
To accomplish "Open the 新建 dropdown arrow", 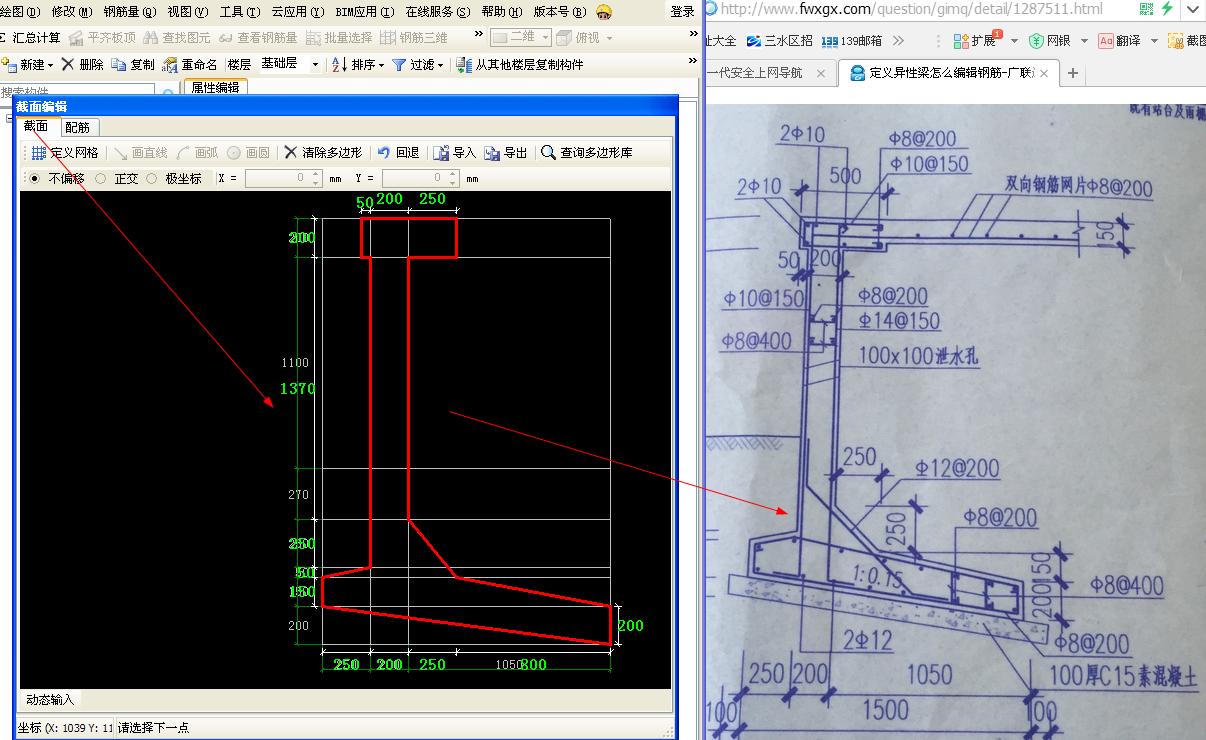I will point(51,65).
